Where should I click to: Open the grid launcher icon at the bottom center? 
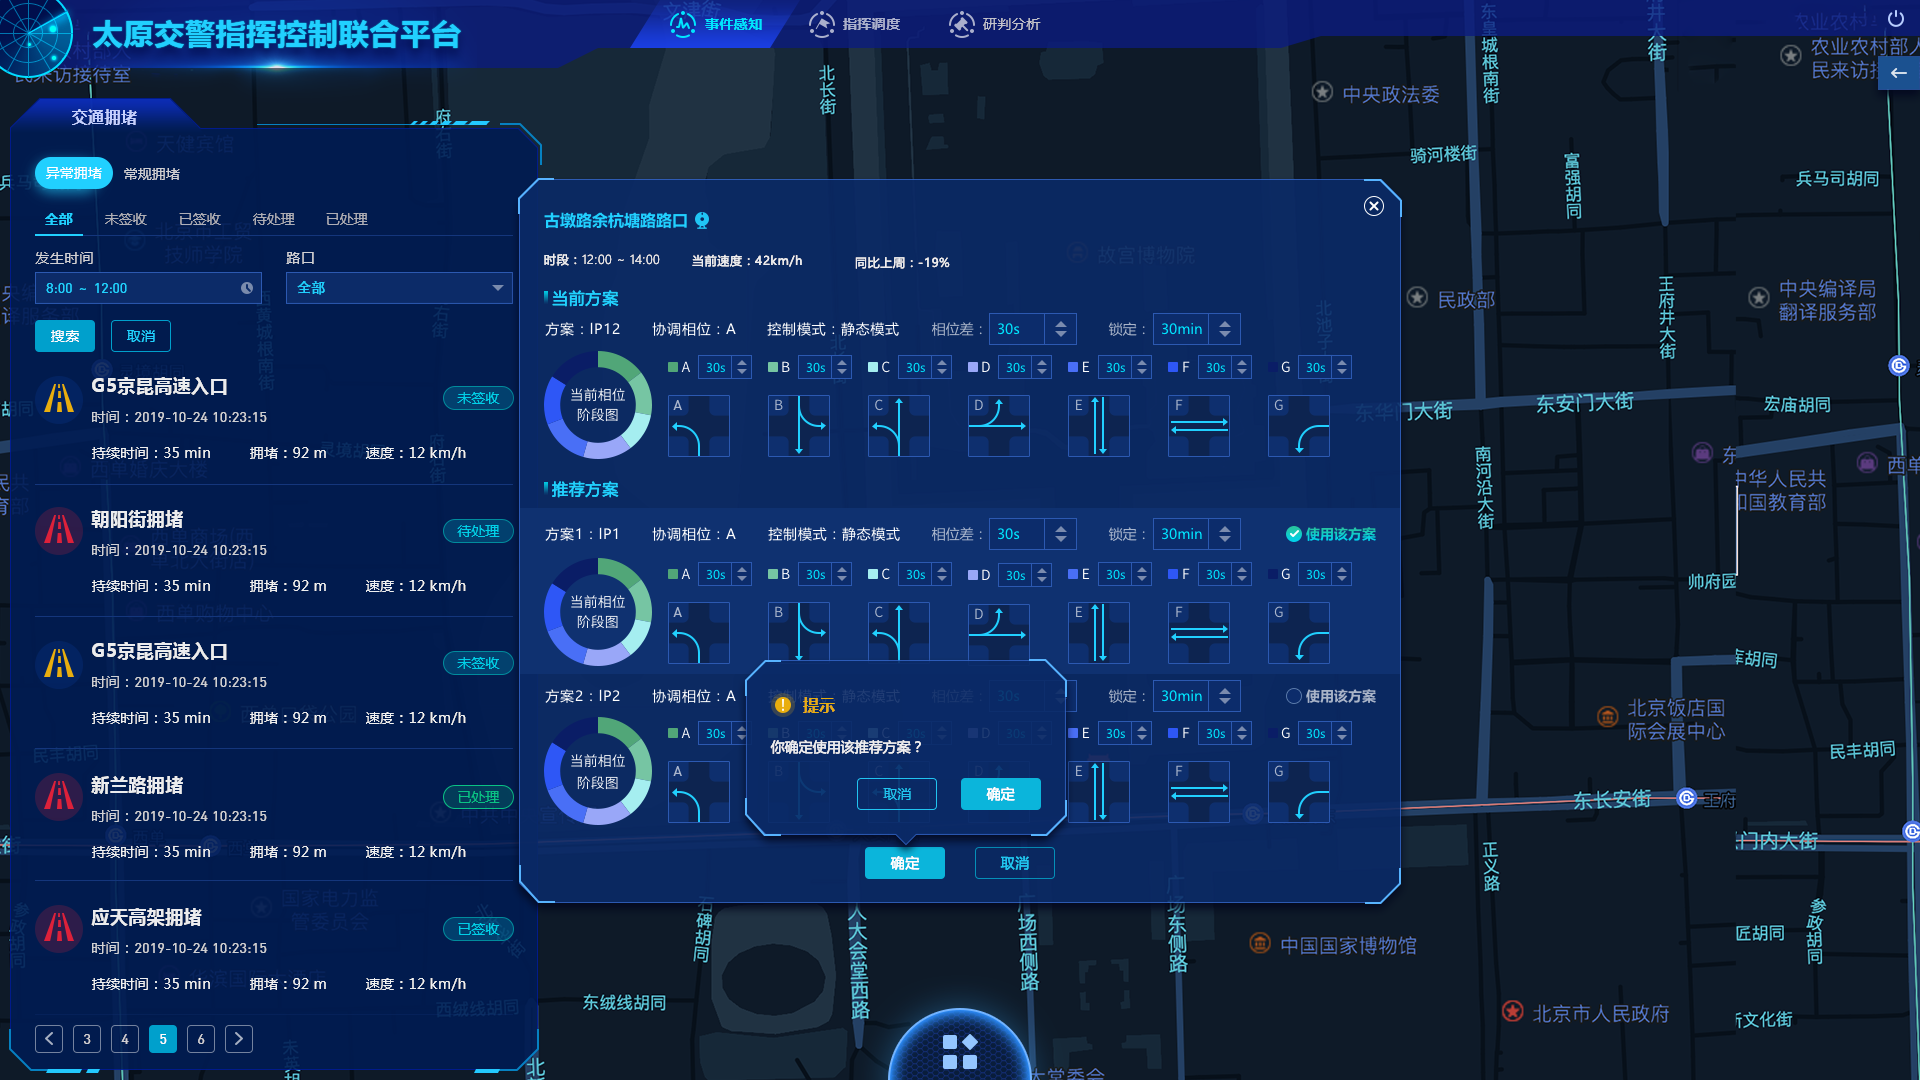(960, 1052)
